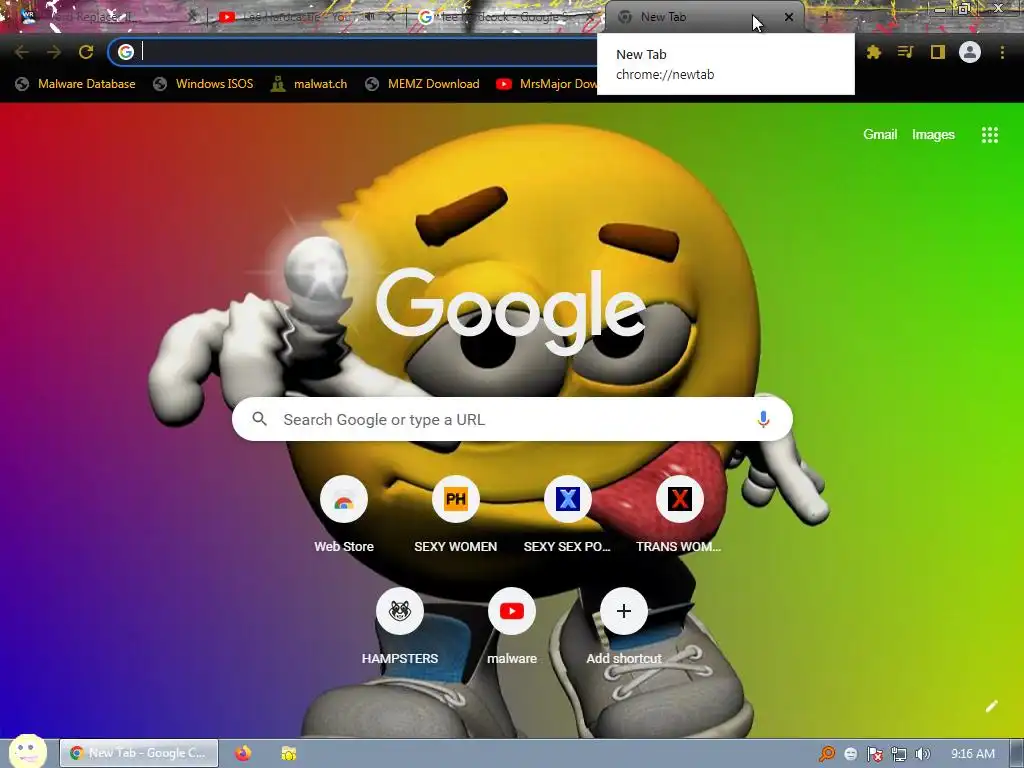Close the YouTube tab
The width and height of the screenshot is (1024, 768).
(x=391, y=17)
